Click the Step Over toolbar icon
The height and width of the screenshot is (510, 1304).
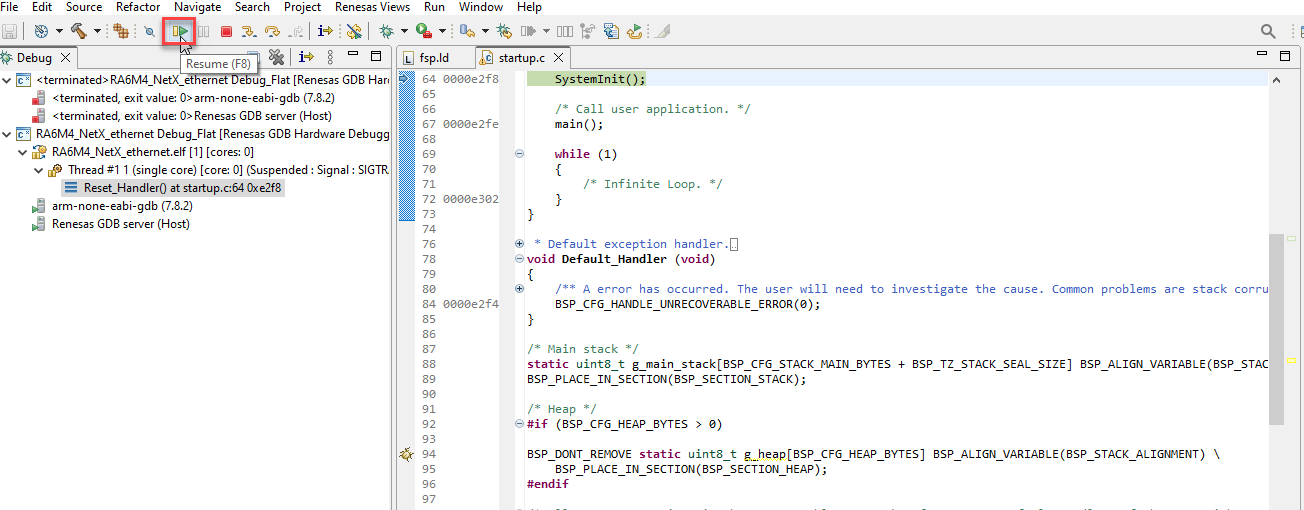[271, 31]
